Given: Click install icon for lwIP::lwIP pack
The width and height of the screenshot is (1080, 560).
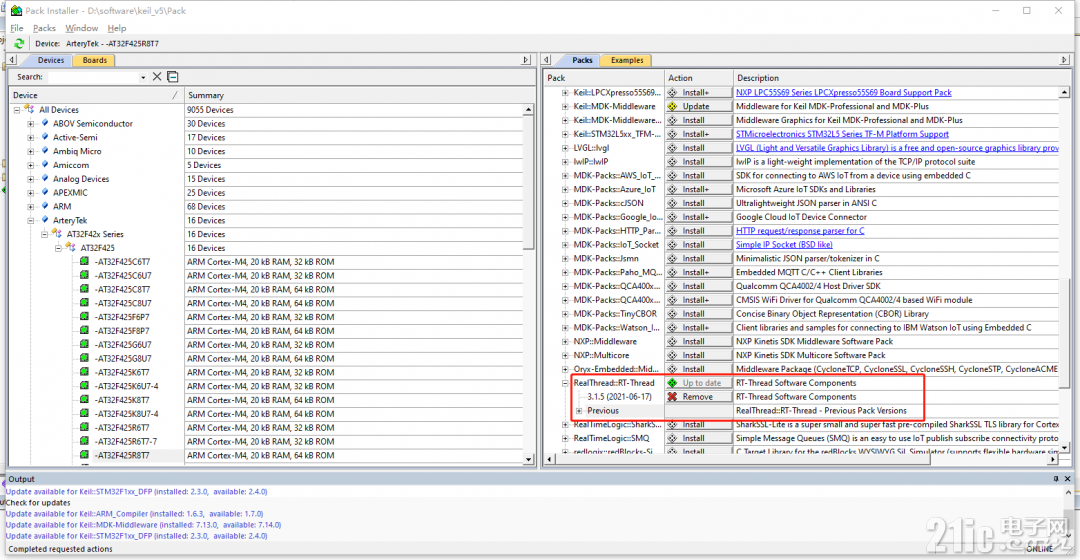Looking at the screenshot, I should 672,161.
